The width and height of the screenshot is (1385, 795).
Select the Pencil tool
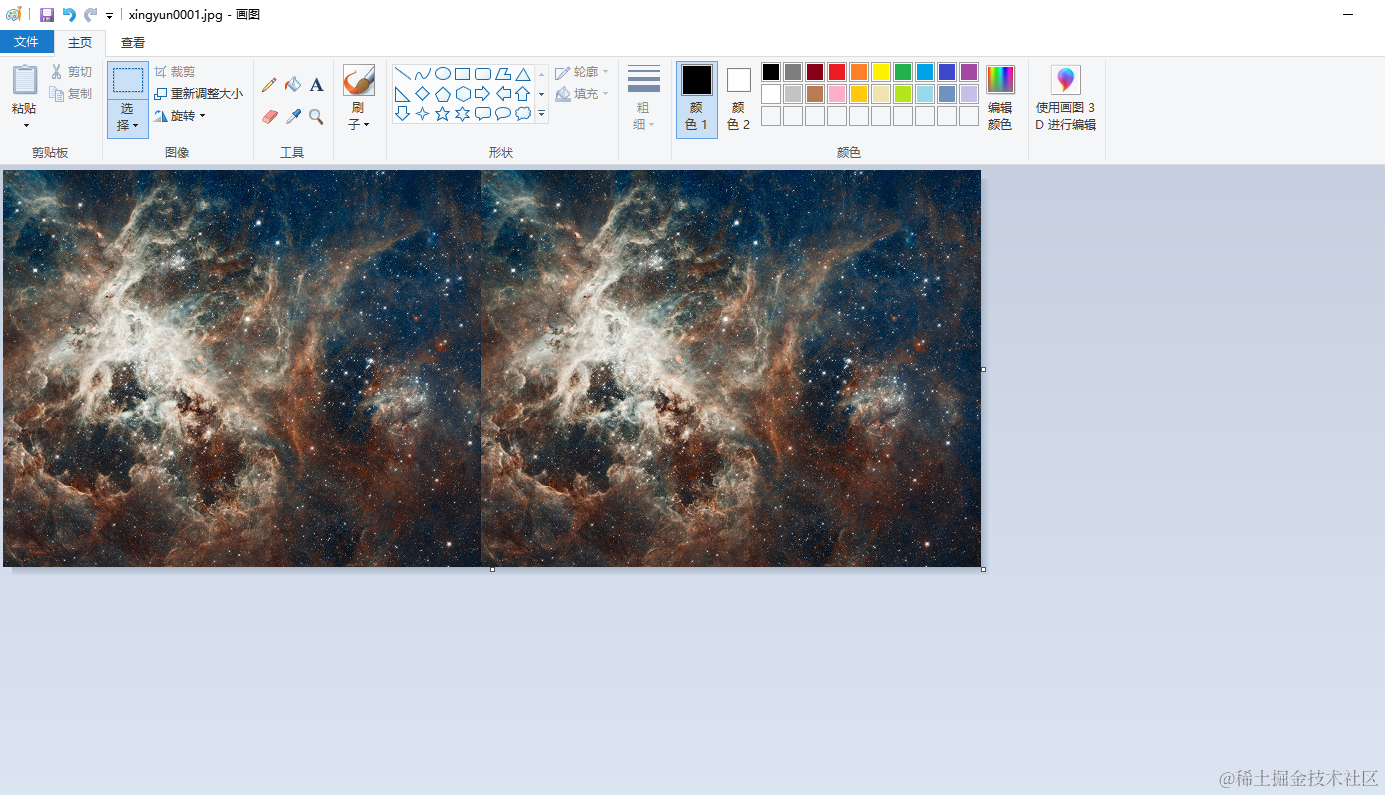[269, 86]
